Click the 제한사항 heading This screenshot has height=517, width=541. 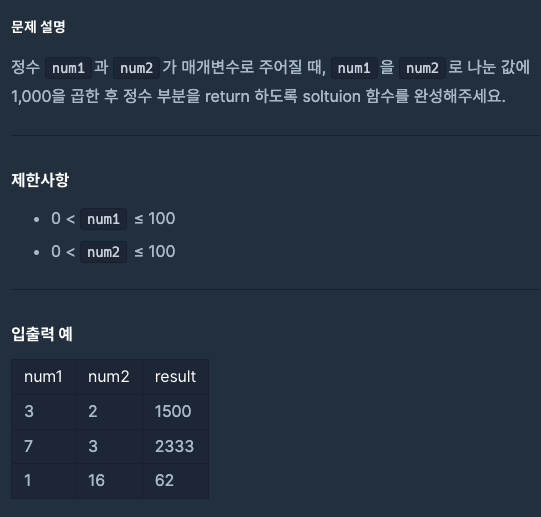pyautogui.click(x=40, y=180)
